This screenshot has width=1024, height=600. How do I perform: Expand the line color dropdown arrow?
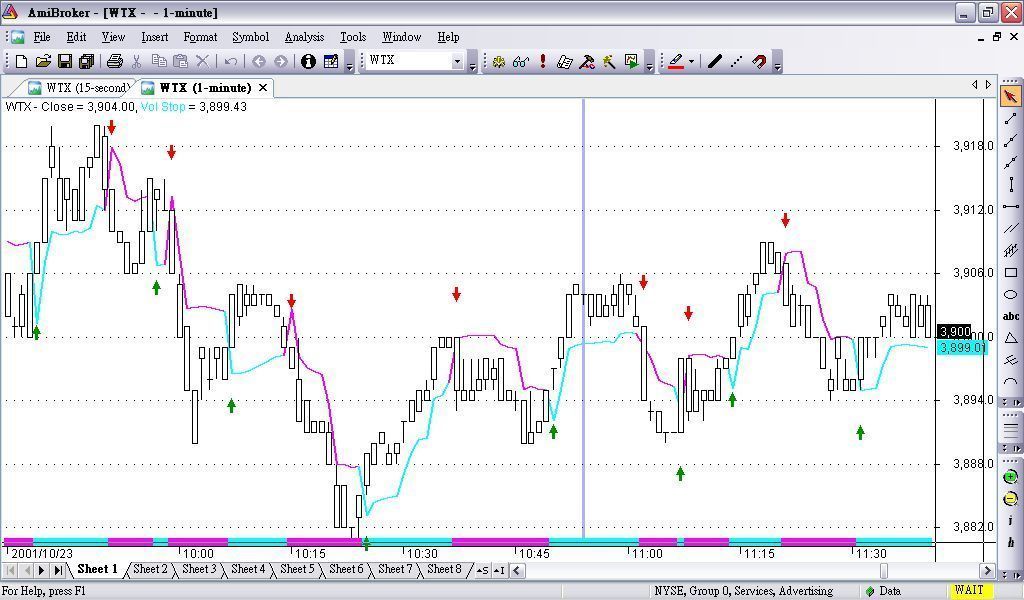pos(691,61)
